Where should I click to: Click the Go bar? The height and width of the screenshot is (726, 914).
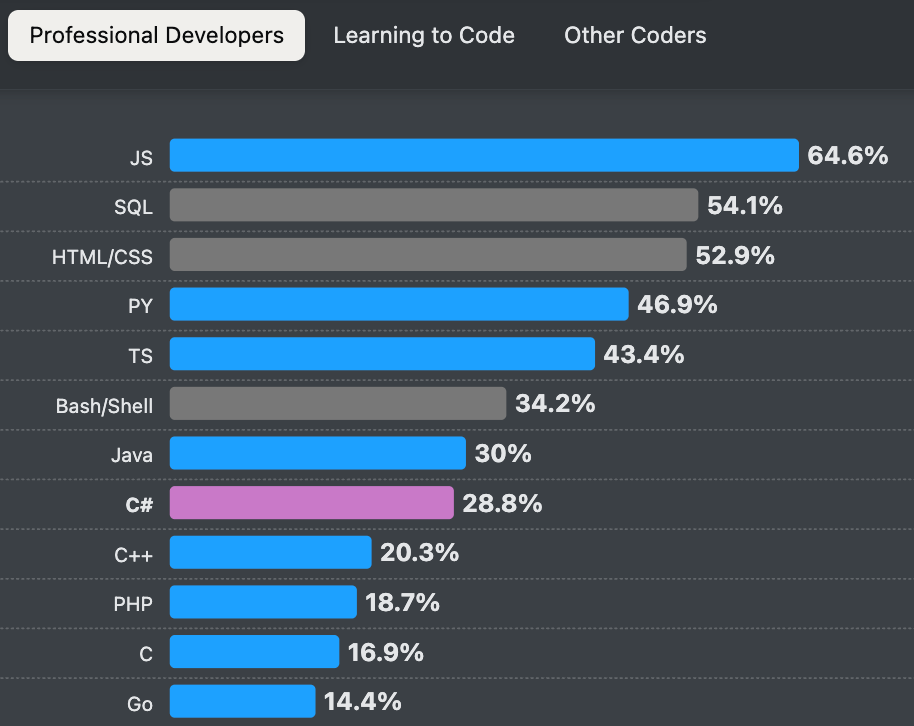tap(242, 702)
